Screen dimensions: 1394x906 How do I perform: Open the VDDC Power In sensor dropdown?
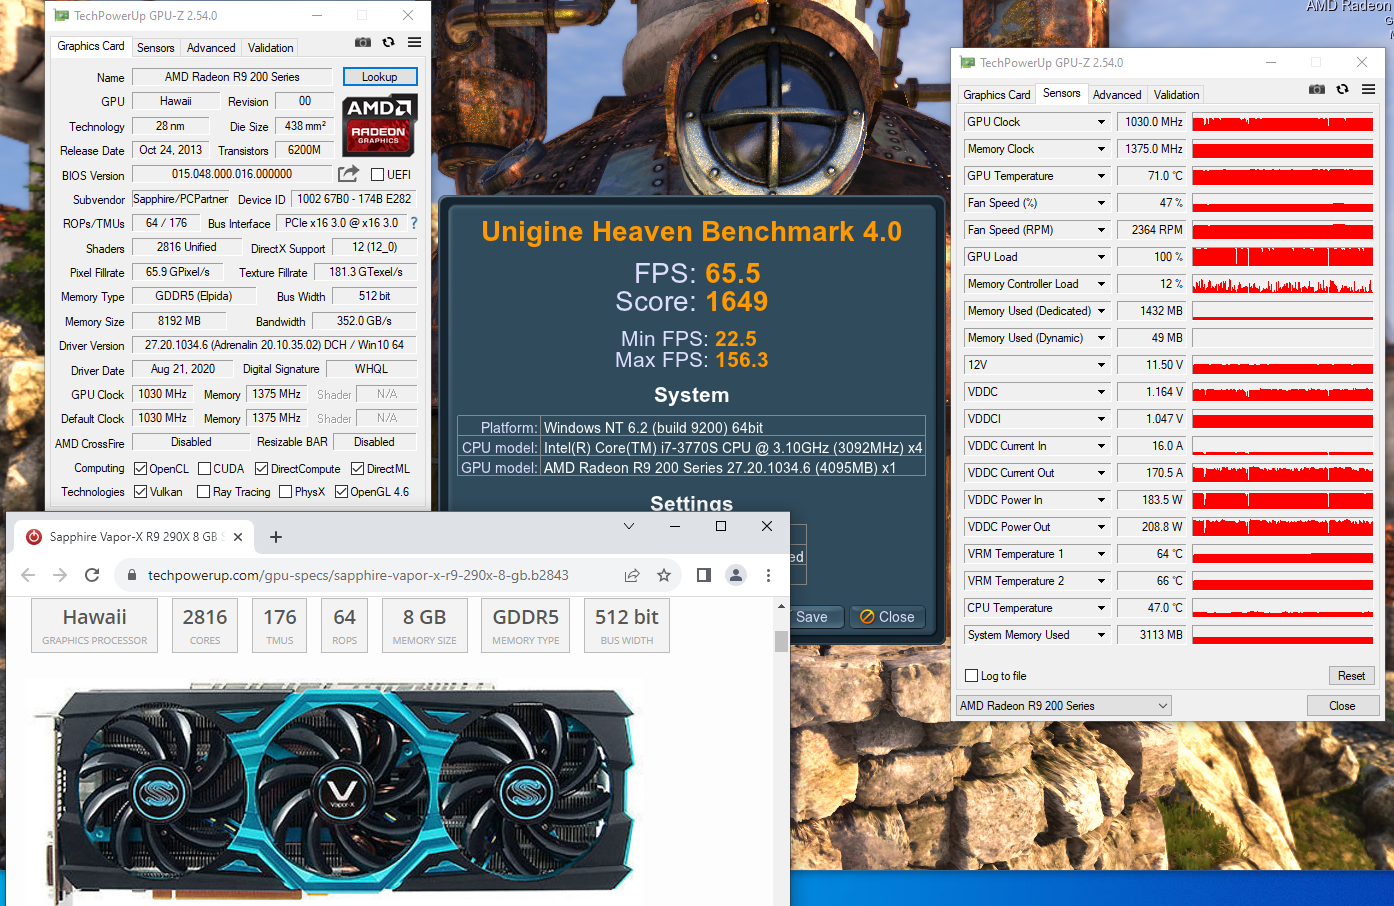tap(1101, 500)
